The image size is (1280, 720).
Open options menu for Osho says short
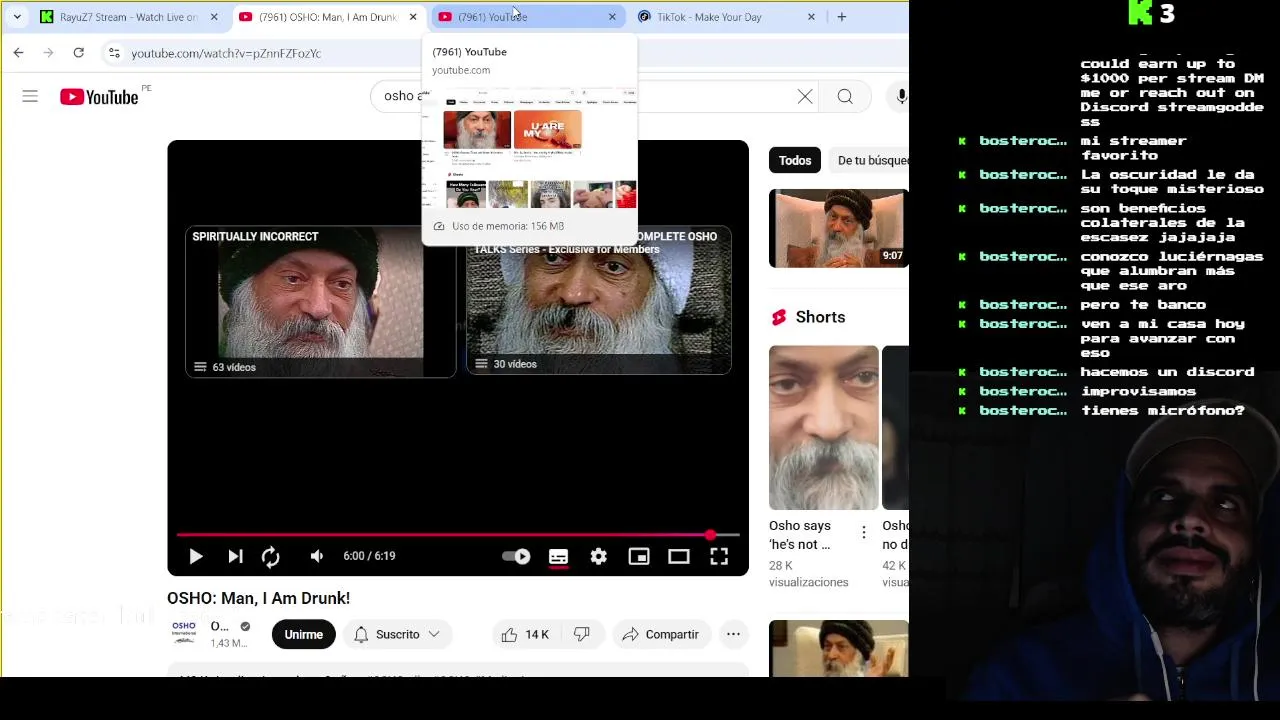tap(864, 533)
